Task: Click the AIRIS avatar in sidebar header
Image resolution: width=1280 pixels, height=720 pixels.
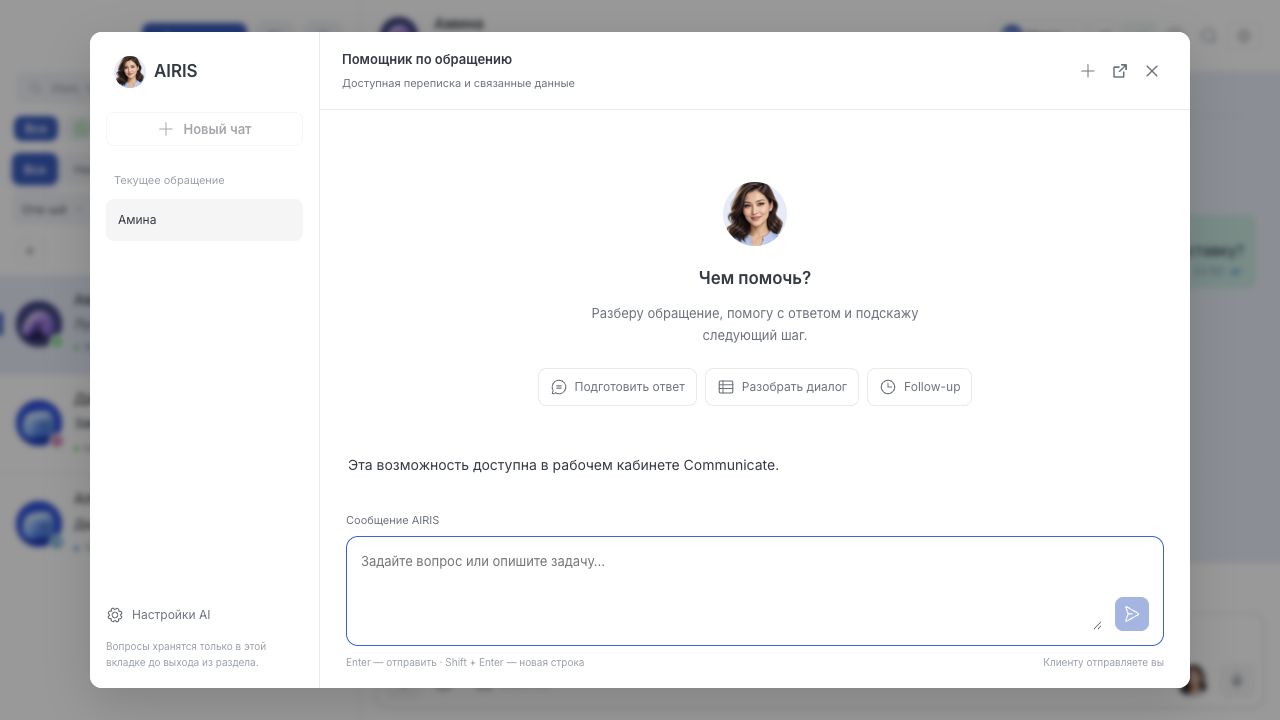Action: (x=130, y=71)
